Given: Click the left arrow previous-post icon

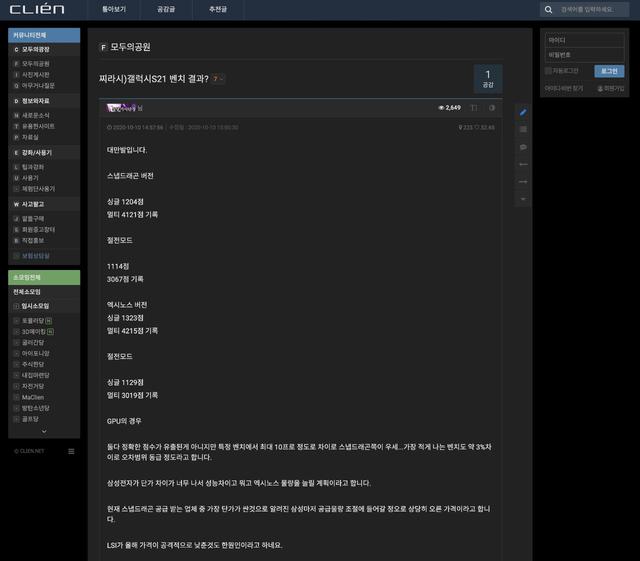Looking at the screenshot, I should [523, 165].
